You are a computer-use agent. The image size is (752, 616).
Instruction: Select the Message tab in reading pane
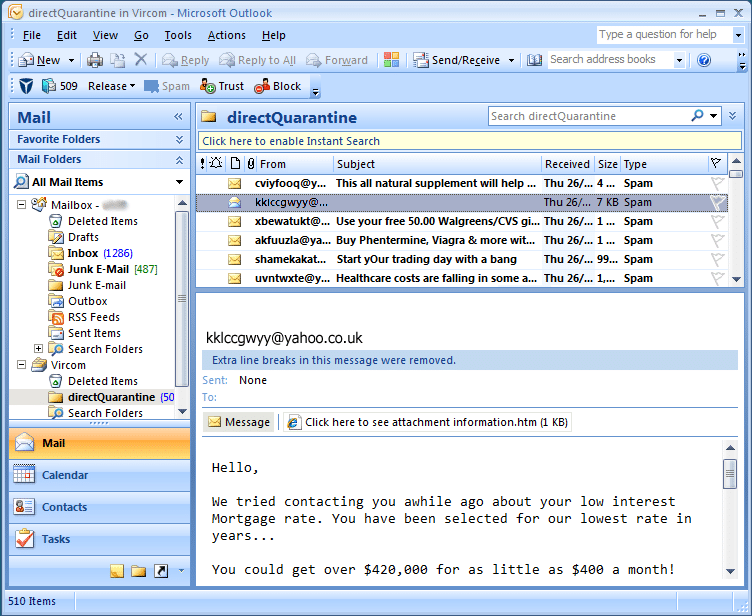pos(238,422)
